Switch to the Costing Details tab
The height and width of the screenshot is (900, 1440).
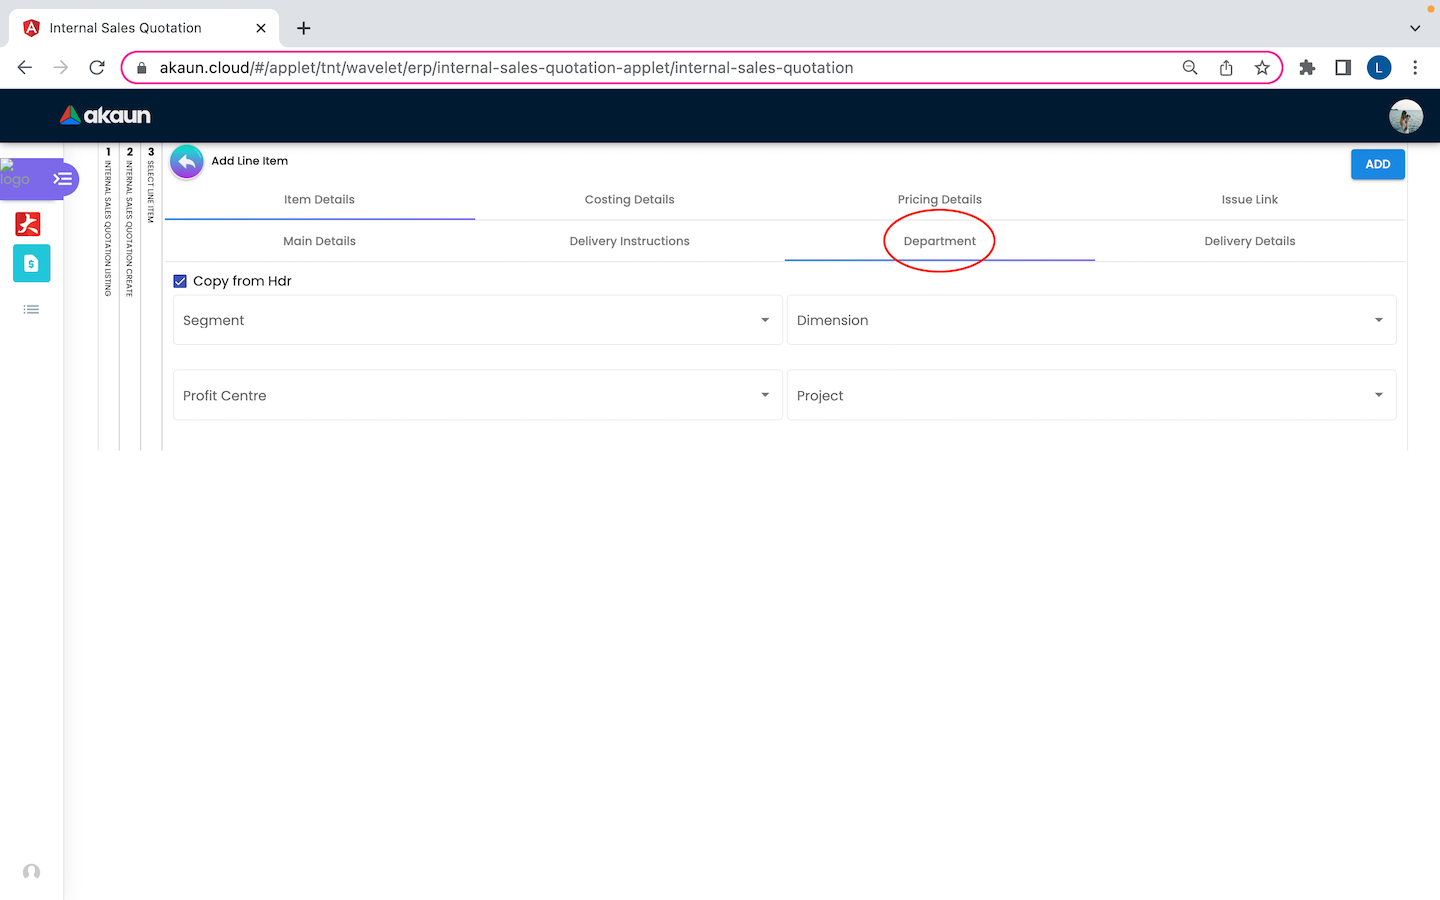click(x=629, y=200)
